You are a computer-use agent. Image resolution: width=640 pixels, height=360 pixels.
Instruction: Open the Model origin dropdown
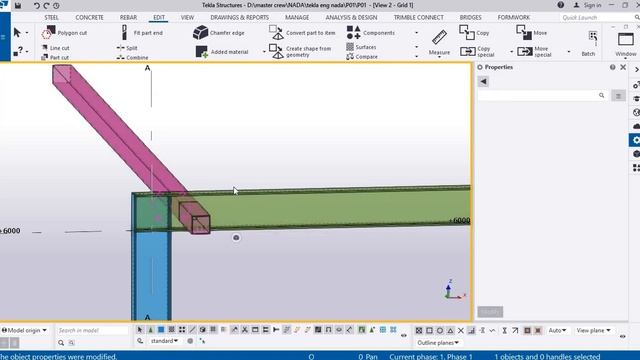24,330
